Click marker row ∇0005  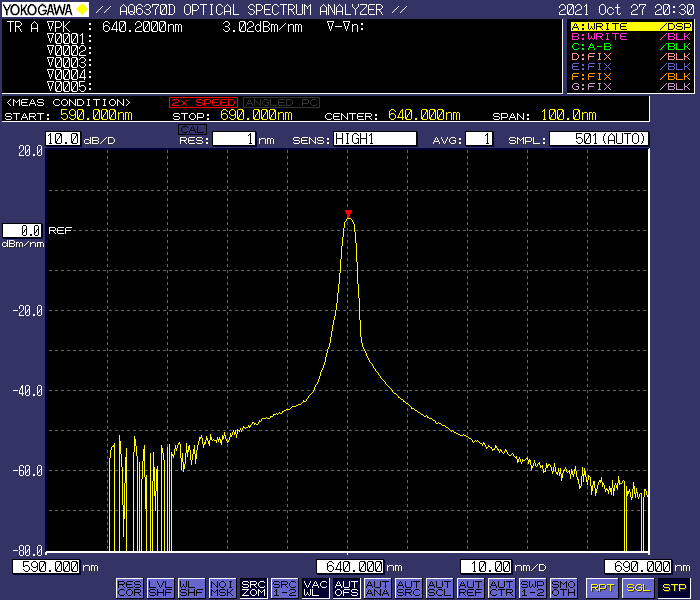[x=69, y=86]
